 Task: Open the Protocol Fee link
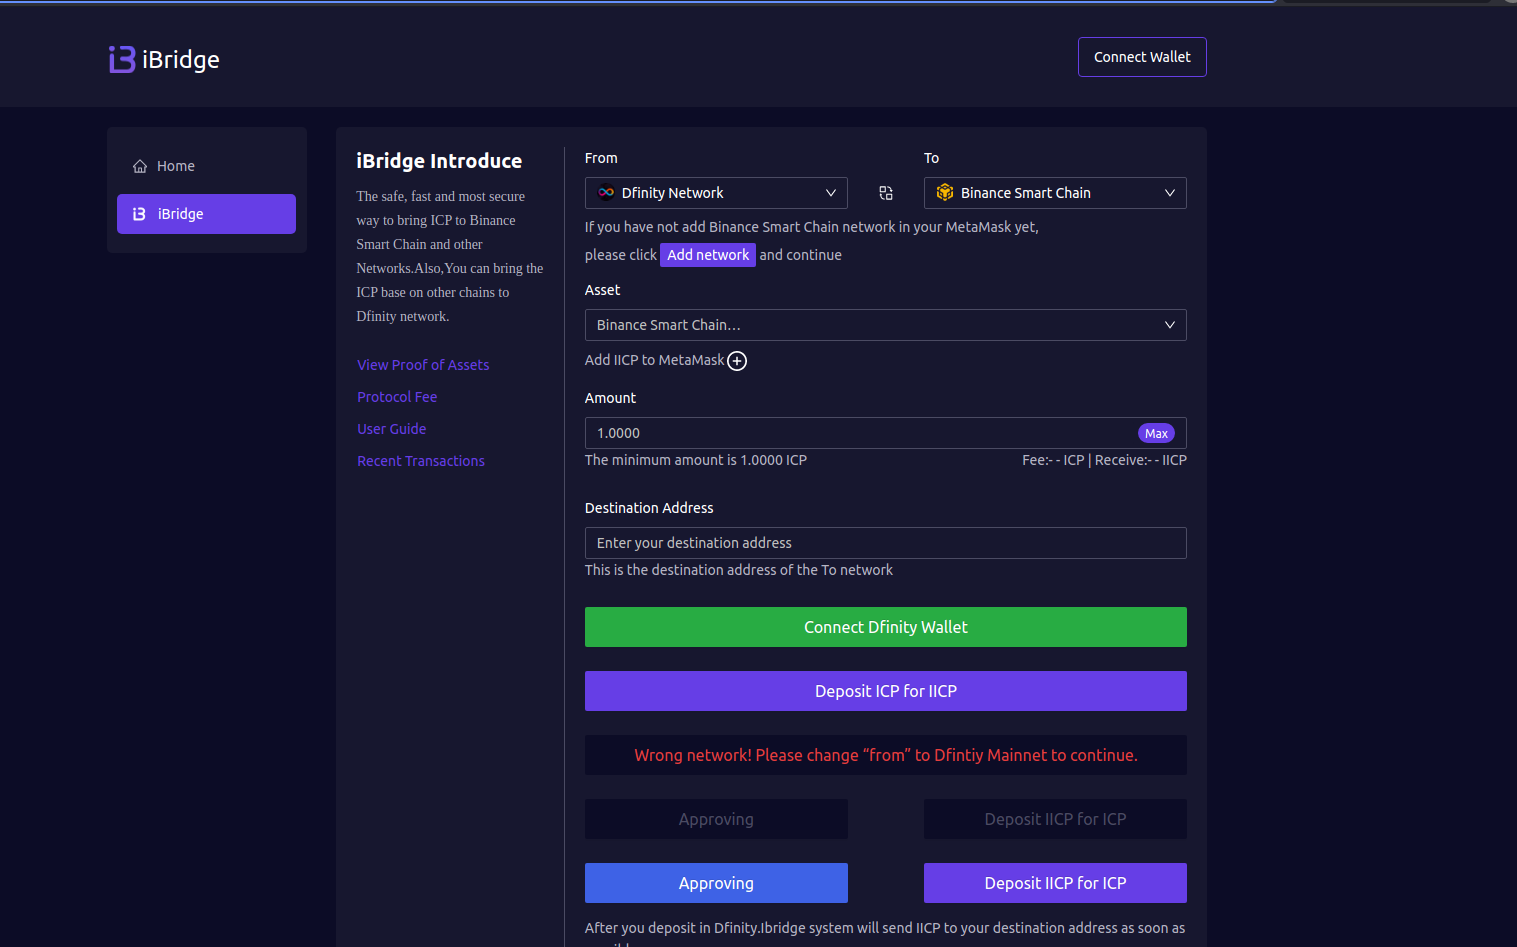(397, 397)
